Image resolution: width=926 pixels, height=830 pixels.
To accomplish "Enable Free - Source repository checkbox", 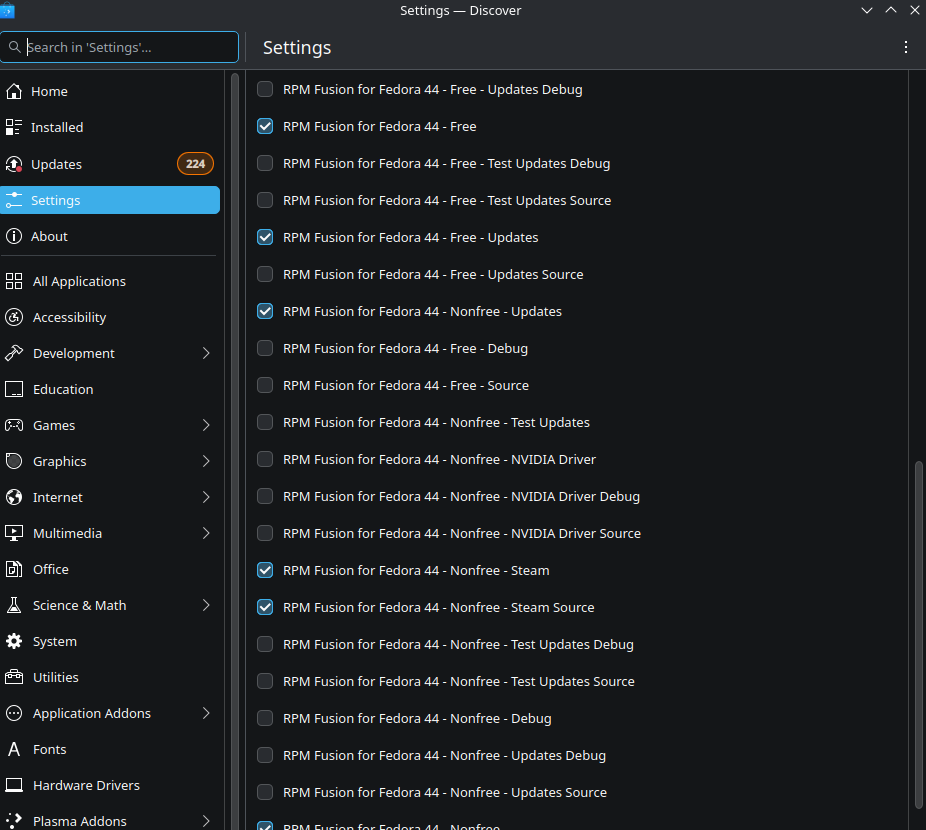I will tap(265, 385).
